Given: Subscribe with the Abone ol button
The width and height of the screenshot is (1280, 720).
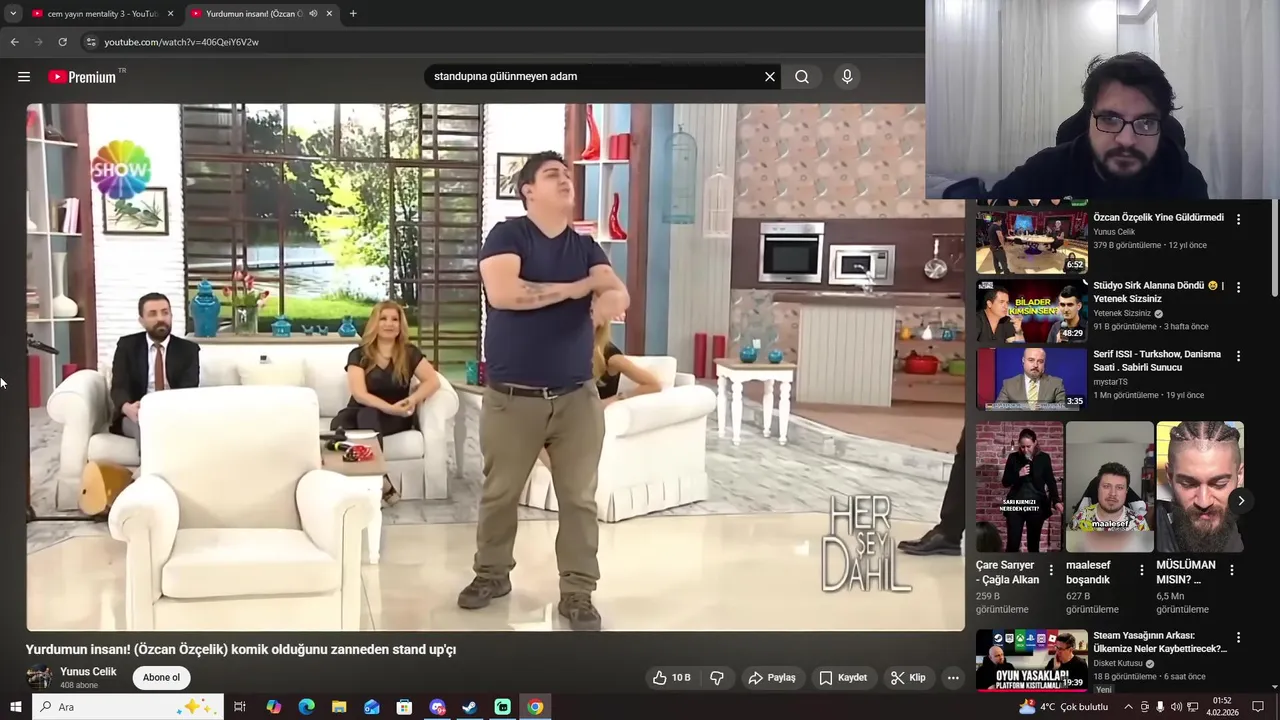Looking at the screenshot, I should tap(161, 678).
